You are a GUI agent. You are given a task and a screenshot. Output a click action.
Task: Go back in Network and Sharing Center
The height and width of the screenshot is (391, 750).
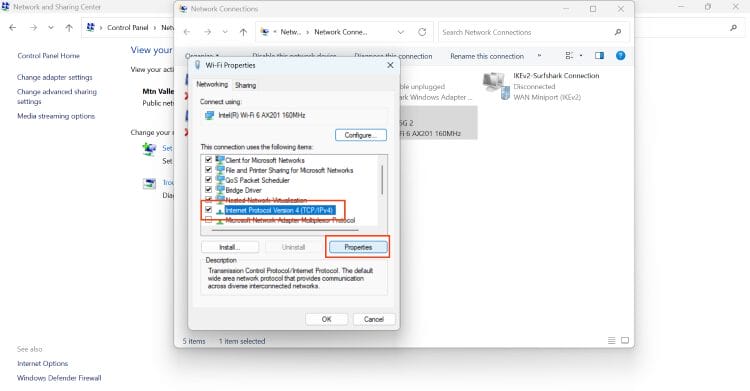[12, 28]
